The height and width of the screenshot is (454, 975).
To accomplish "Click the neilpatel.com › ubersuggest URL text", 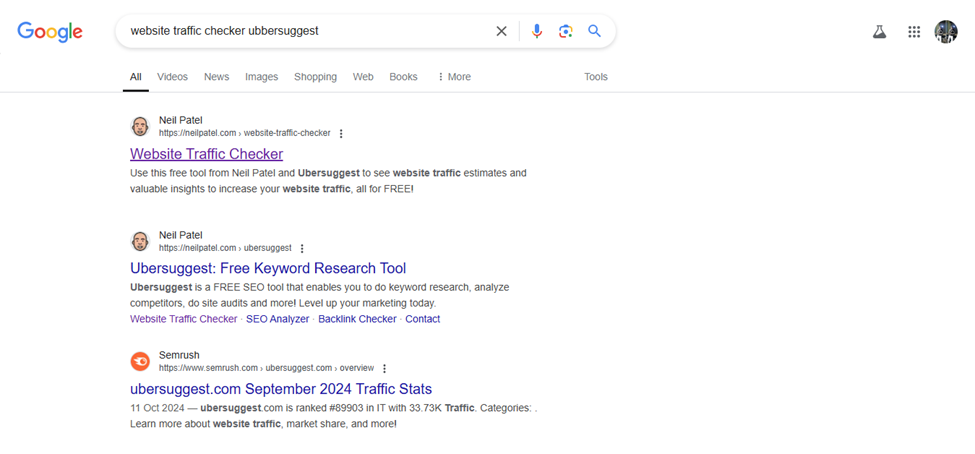I will 225,248.
